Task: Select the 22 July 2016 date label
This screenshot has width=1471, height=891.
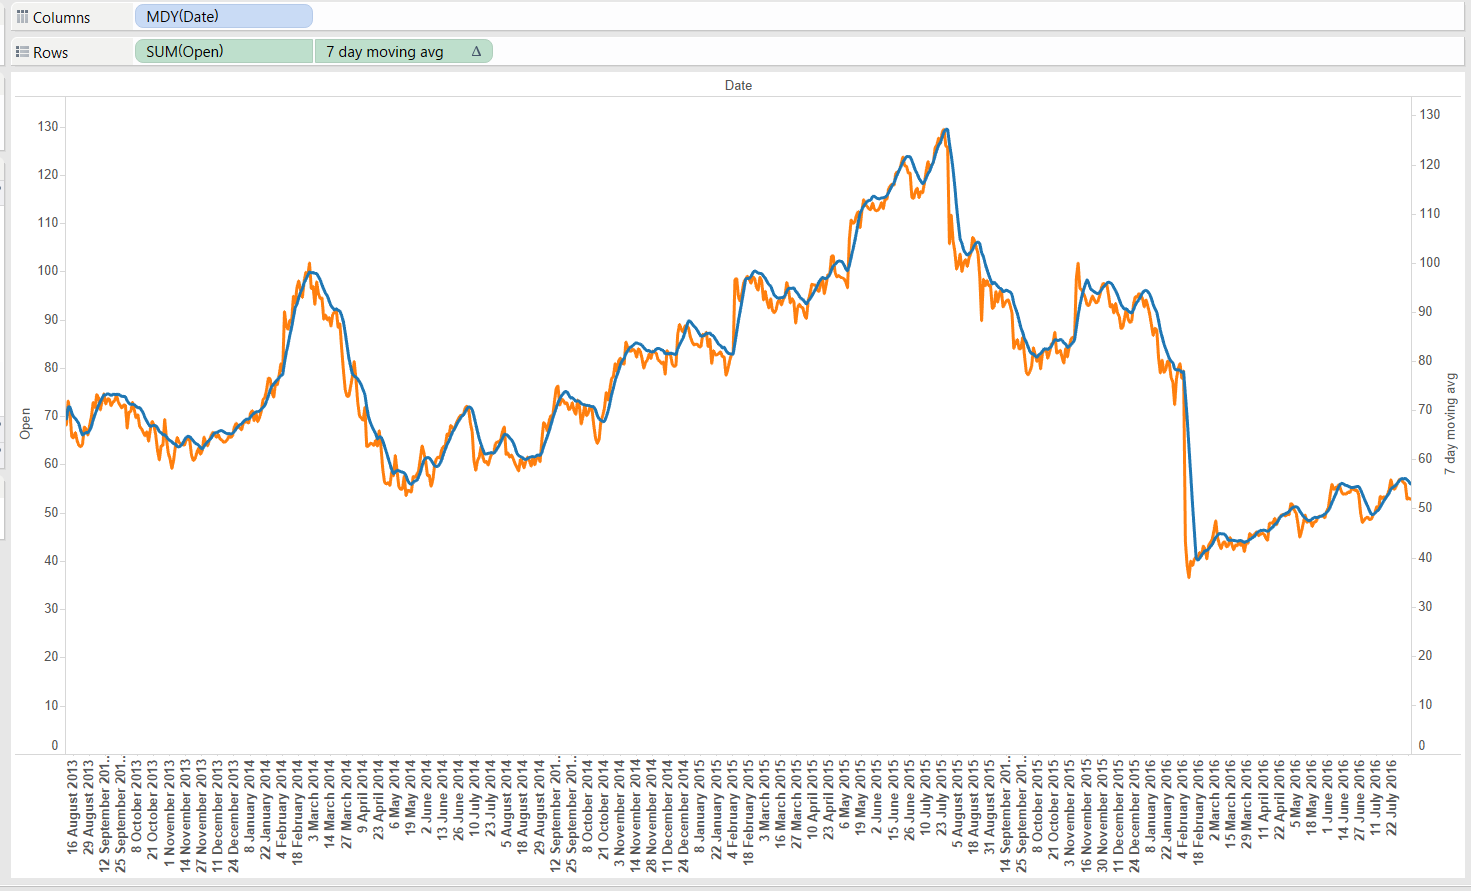Action: tap(1391, 798)
